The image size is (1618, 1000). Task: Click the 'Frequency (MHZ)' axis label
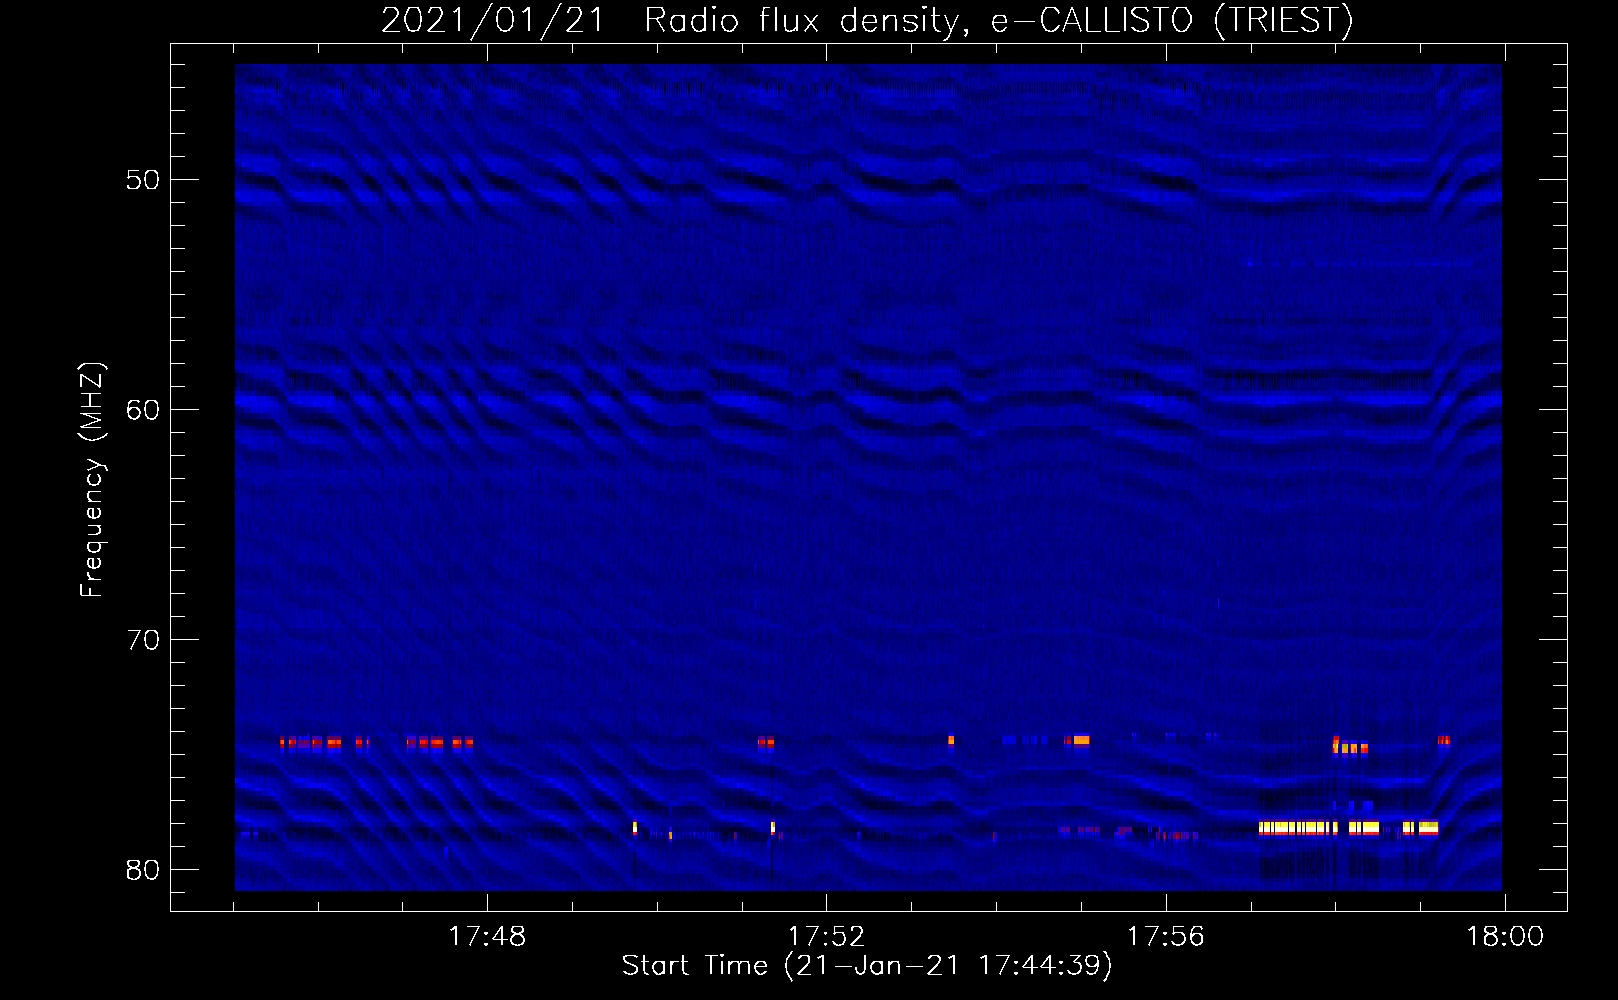[92, 480]
